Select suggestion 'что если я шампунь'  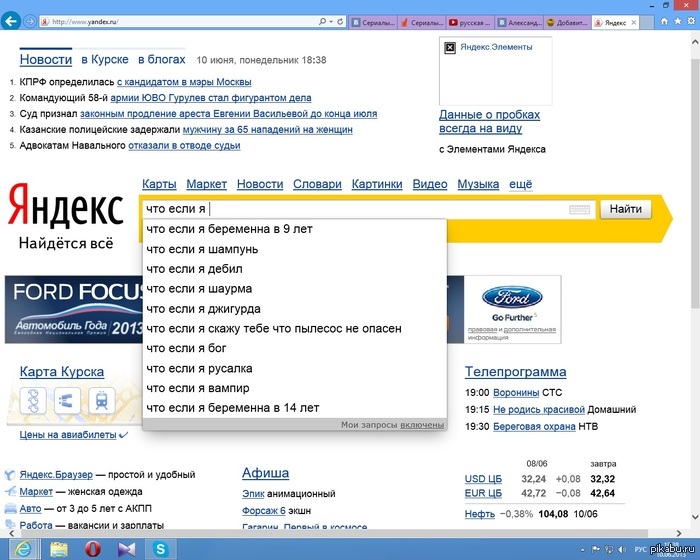[x=295, y=249]
